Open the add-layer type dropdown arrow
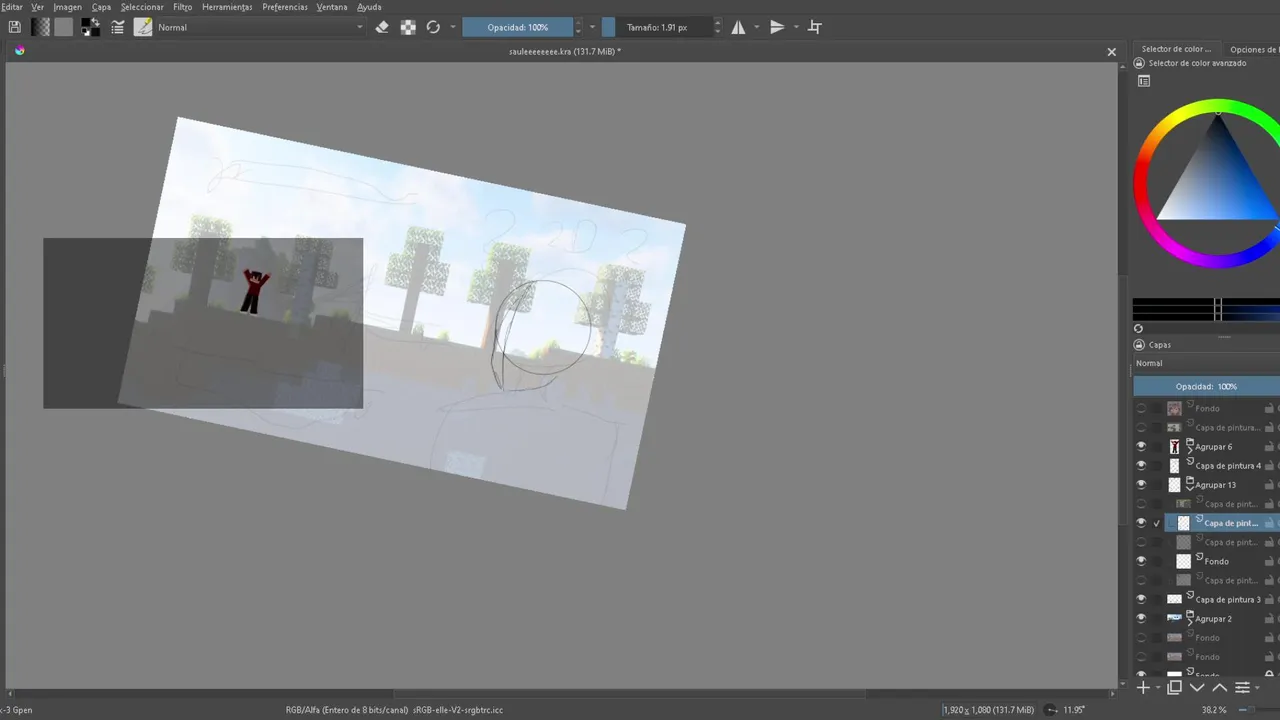The image size is (1280, 720). click(x=1158, y=688)
